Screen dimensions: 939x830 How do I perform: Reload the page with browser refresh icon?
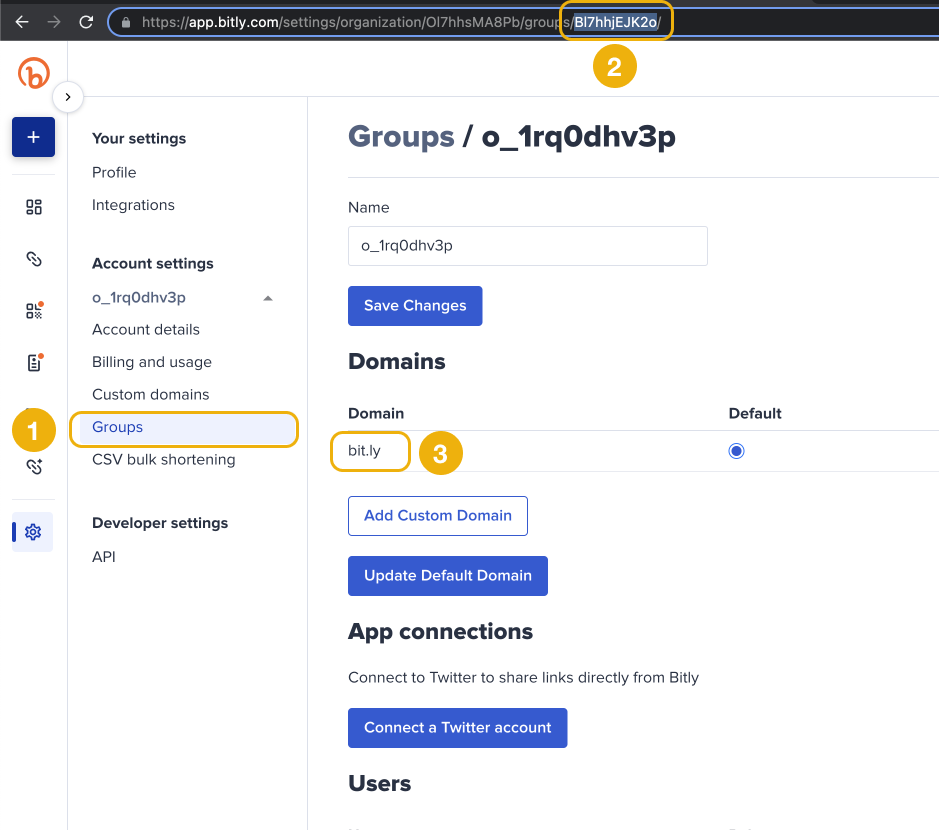pyautogui.click(x=86, y=21)
